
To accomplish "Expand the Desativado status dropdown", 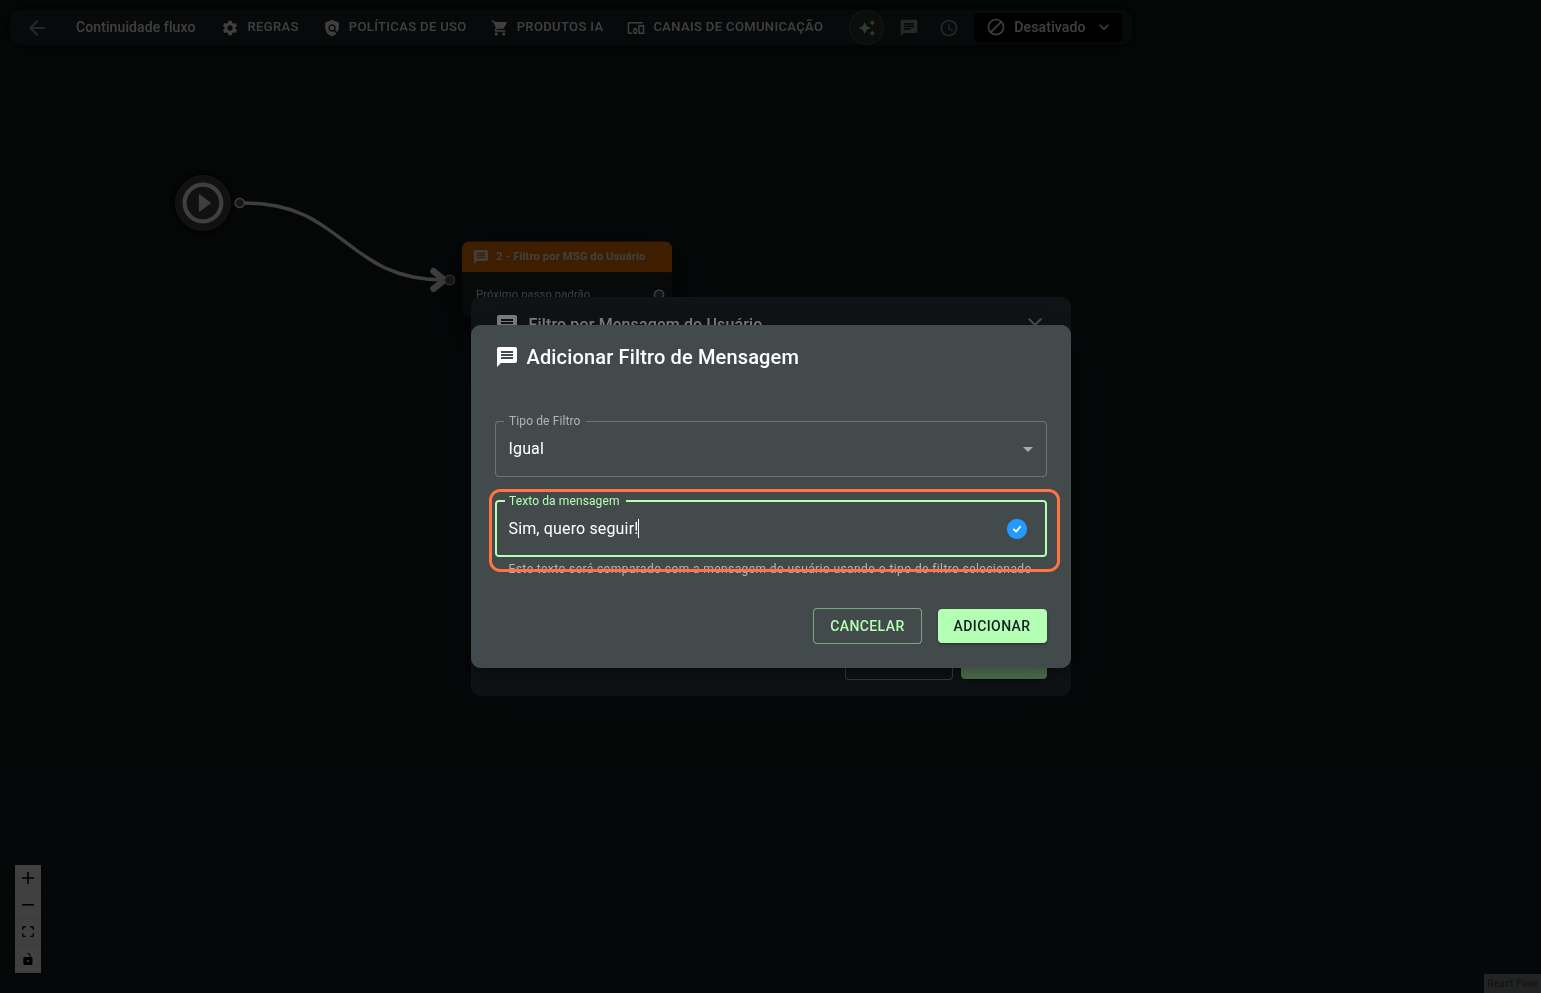I will 1048,27.
